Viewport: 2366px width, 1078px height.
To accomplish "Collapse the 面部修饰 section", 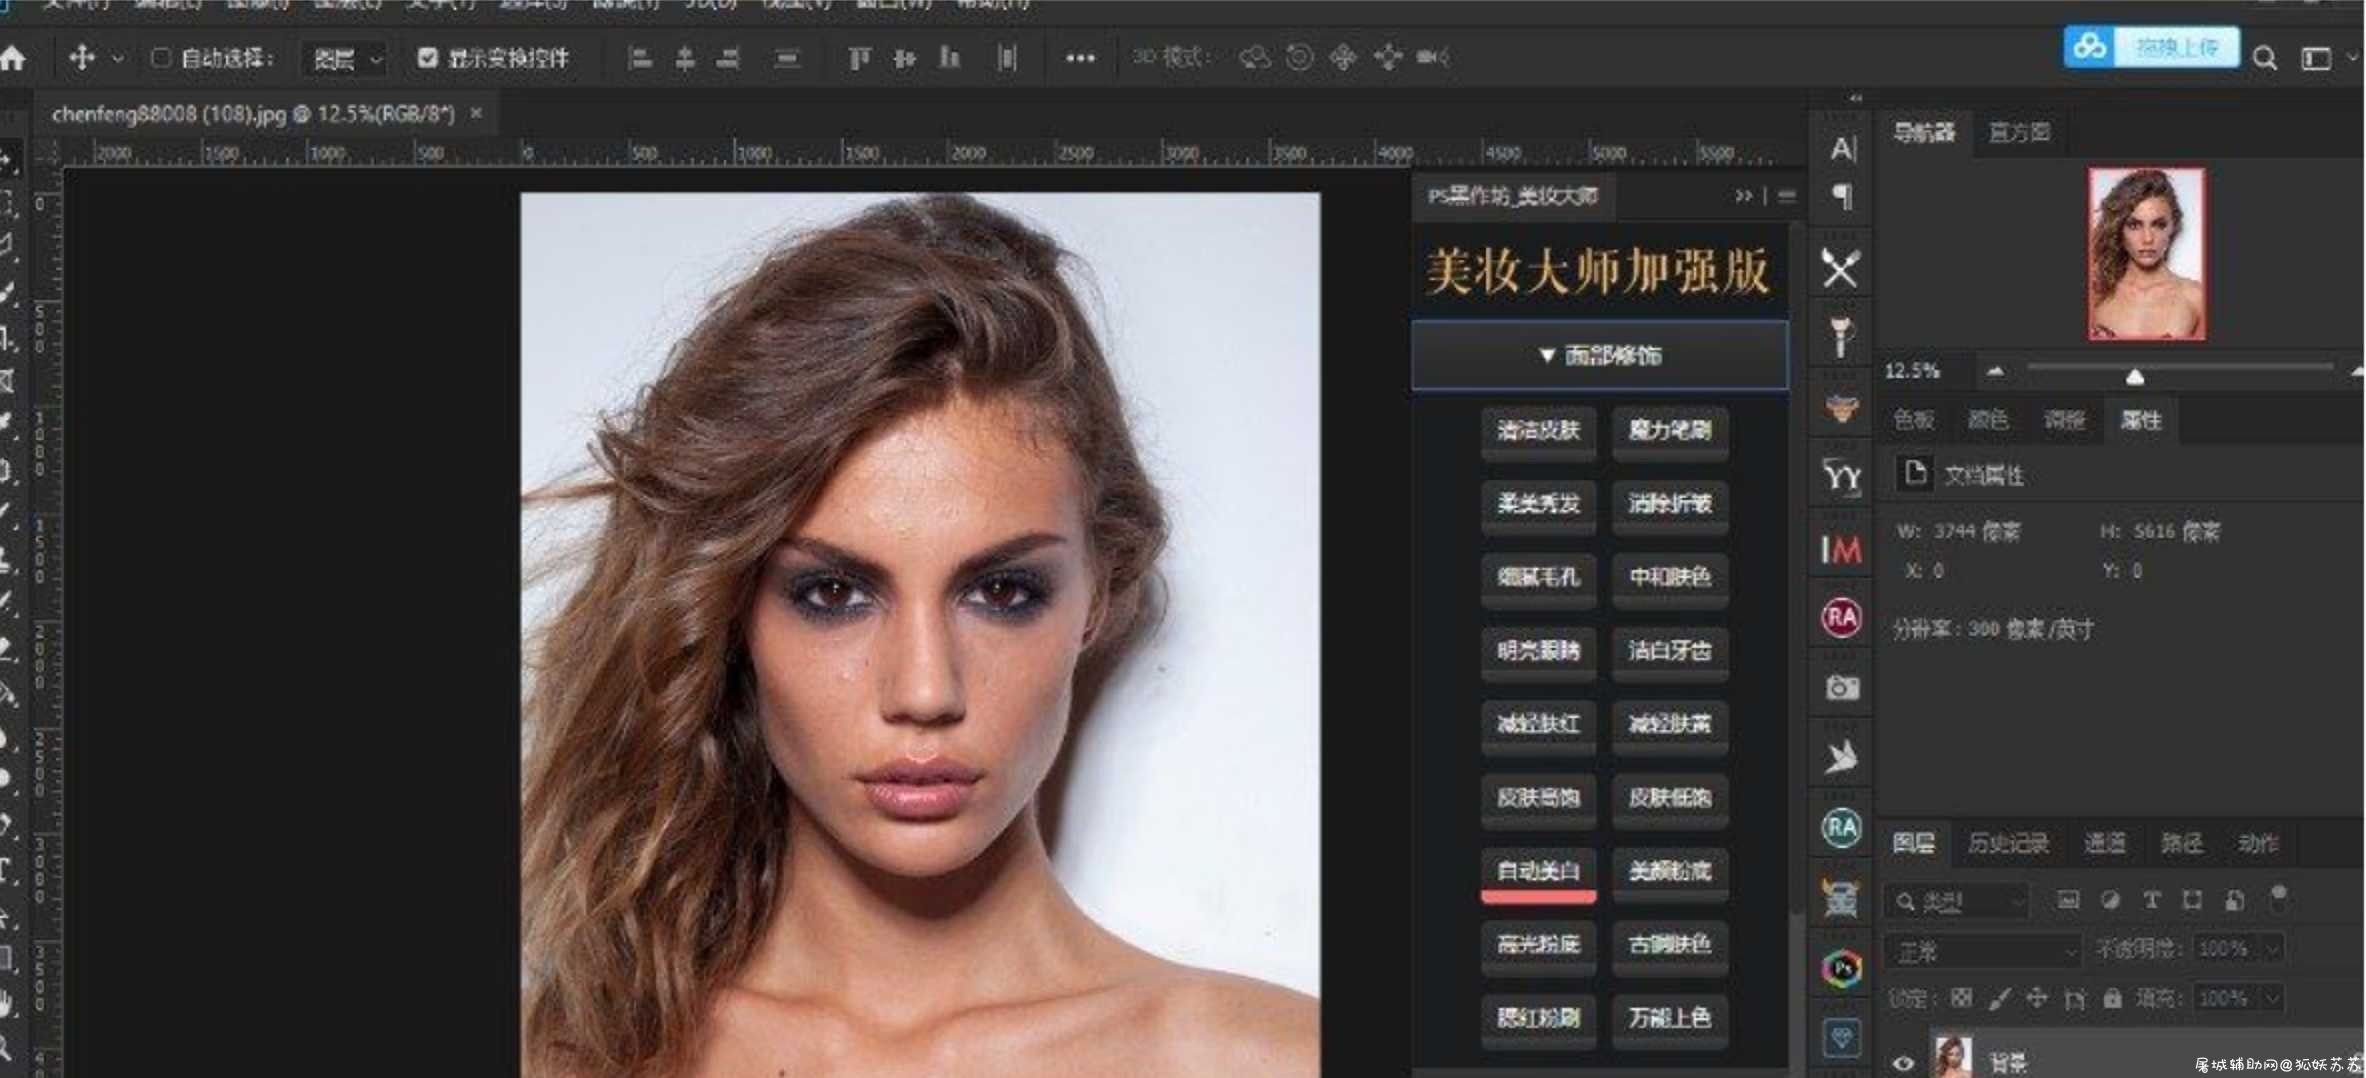I will pos(1599,355).
